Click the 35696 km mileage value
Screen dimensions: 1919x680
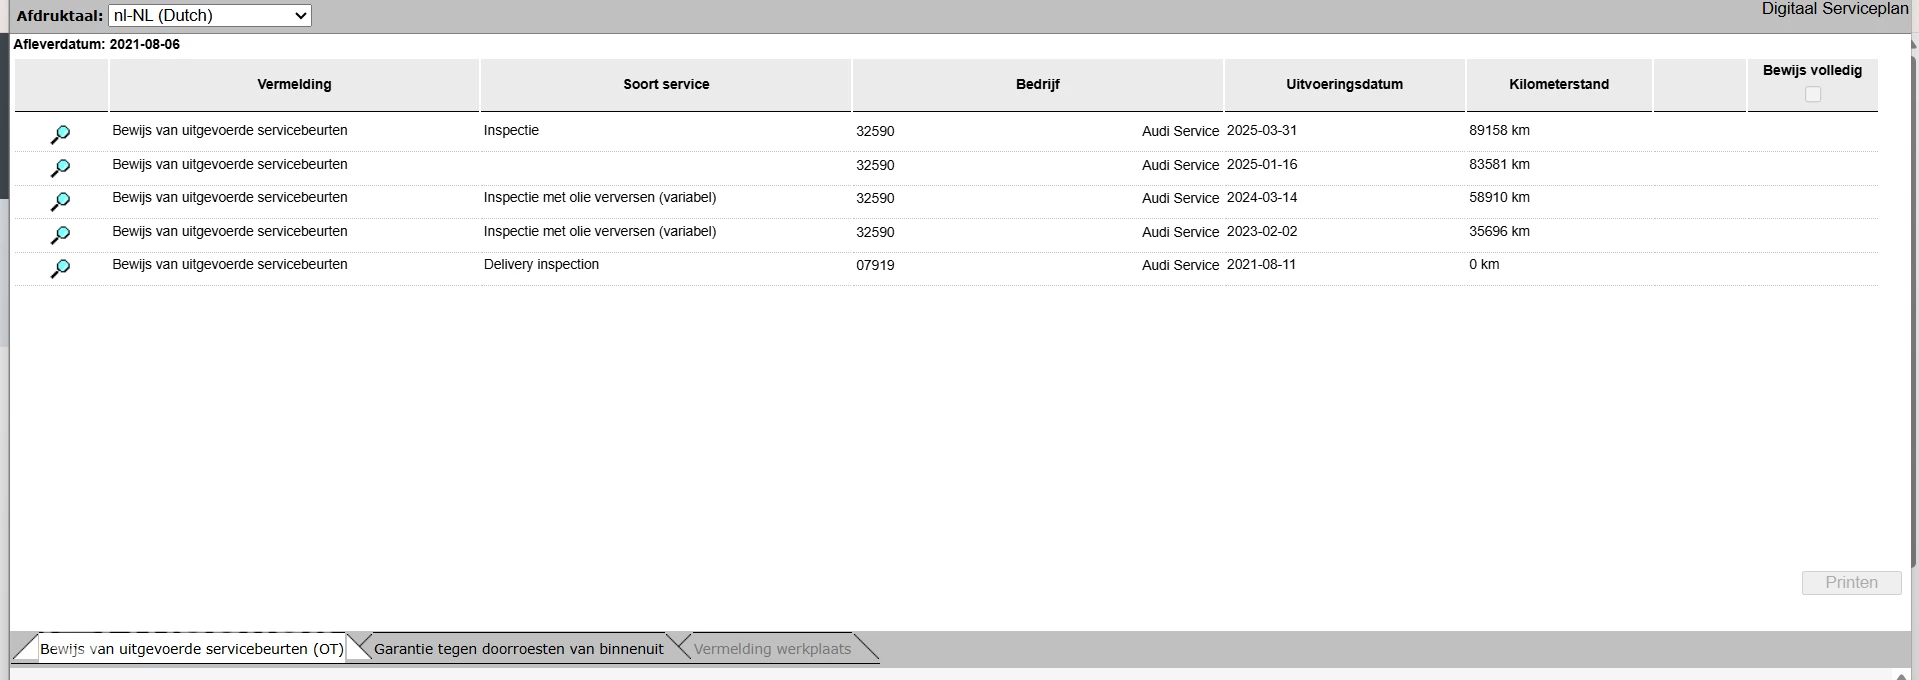(1499, 231)
